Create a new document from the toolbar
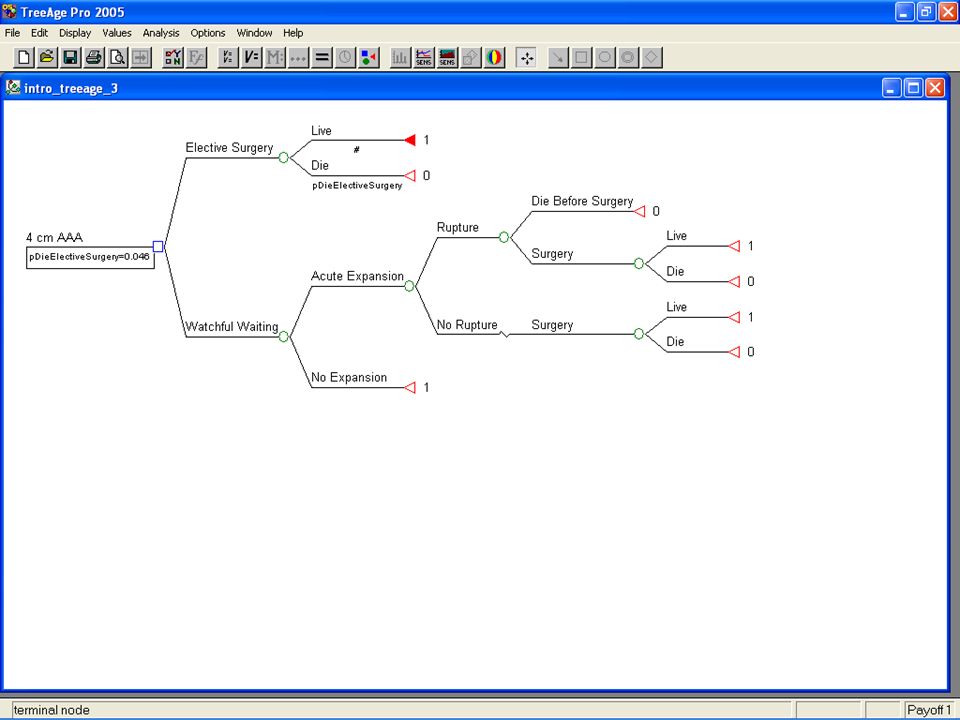This screenshot has height=720, width=960. click(24, 58)
